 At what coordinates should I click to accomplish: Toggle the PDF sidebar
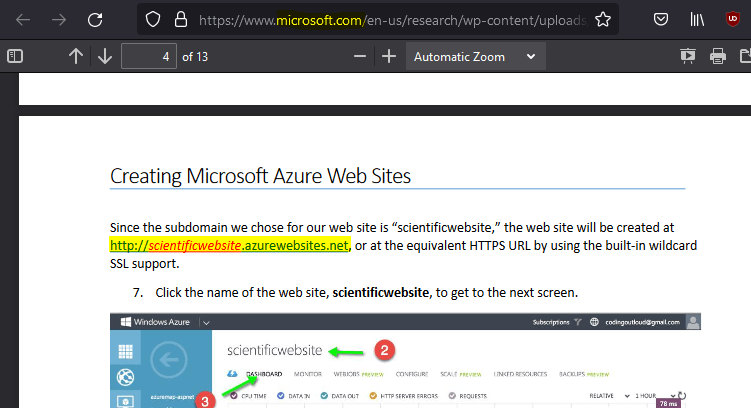pos(15,57)
